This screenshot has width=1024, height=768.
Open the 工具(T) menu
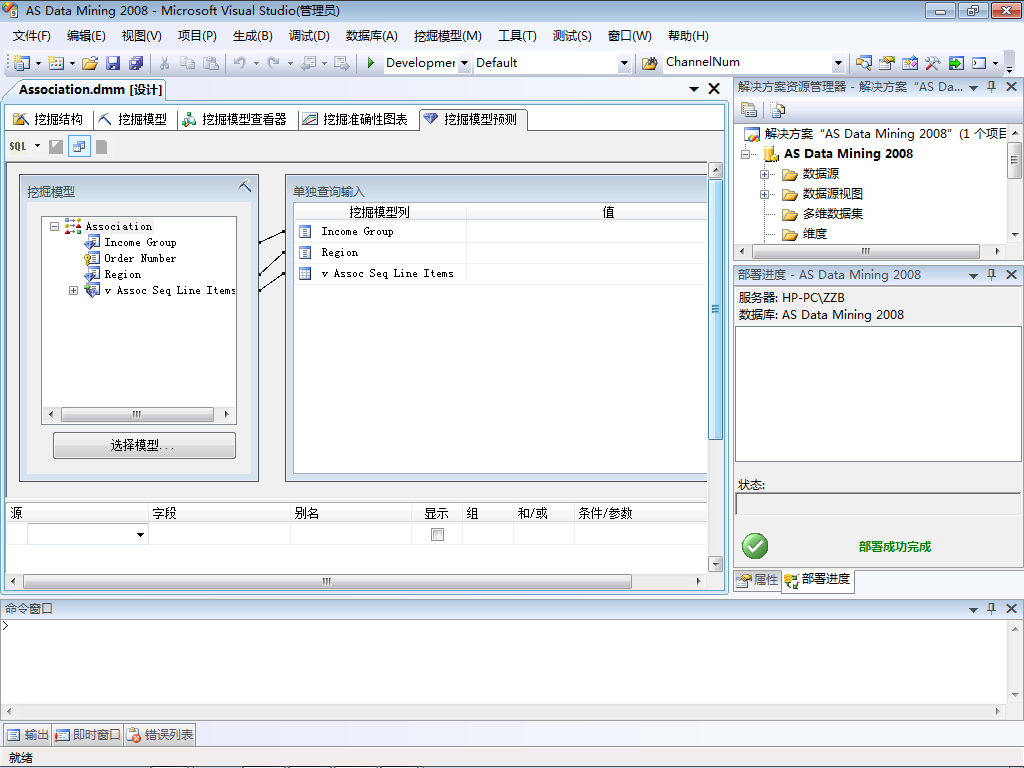517,36
